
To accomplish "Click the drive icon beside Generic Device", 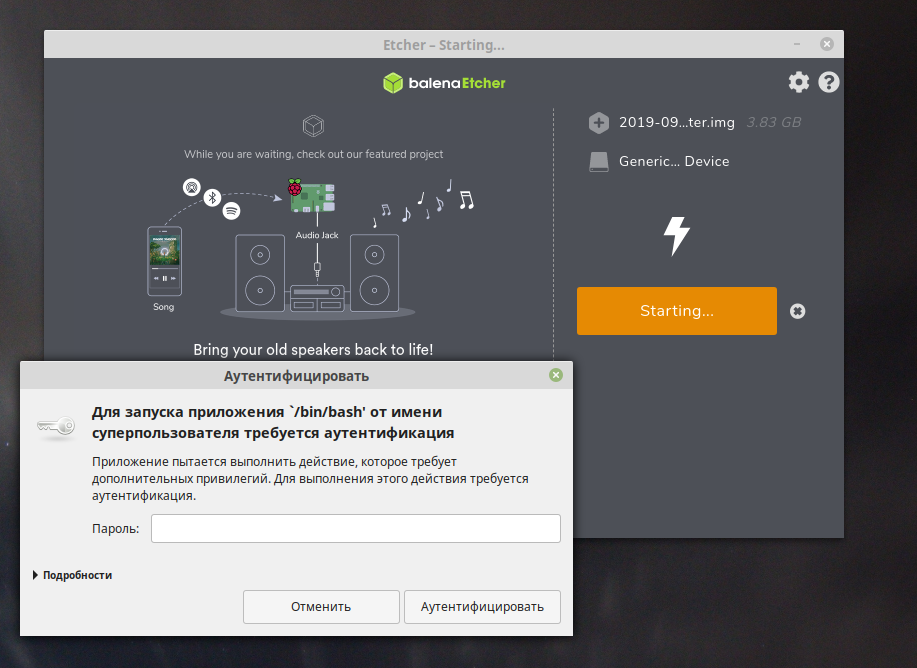I will point(598,161).
